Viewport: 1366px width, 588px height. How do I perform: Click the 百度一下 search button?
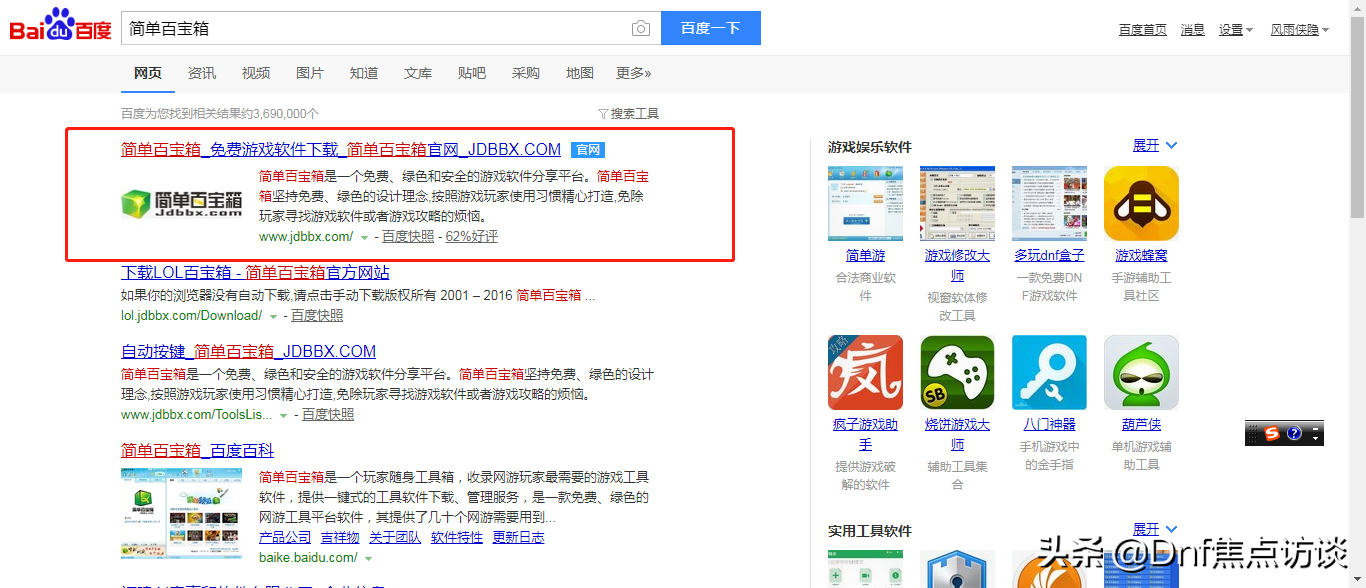pyautogui.click(x=711, y=28)
